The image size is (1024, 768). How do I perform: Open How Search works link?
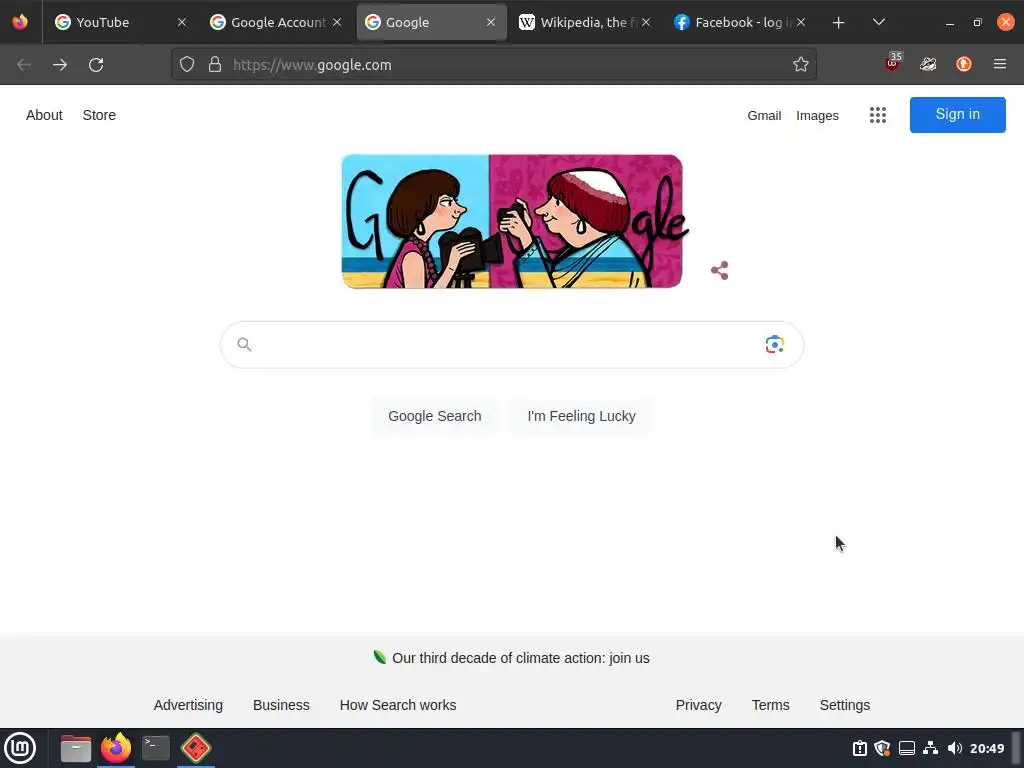(398, 705)
